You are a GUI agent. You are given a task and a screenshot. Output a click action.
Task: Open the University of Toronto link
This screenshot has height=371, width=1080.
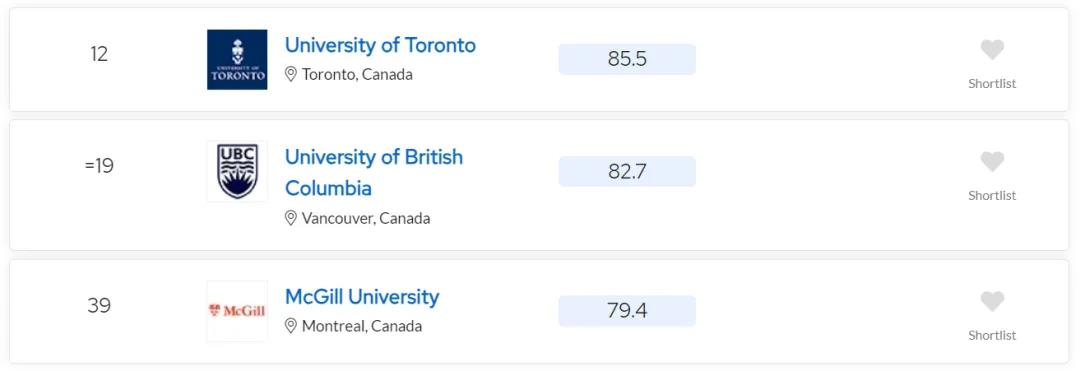point(380,45)
